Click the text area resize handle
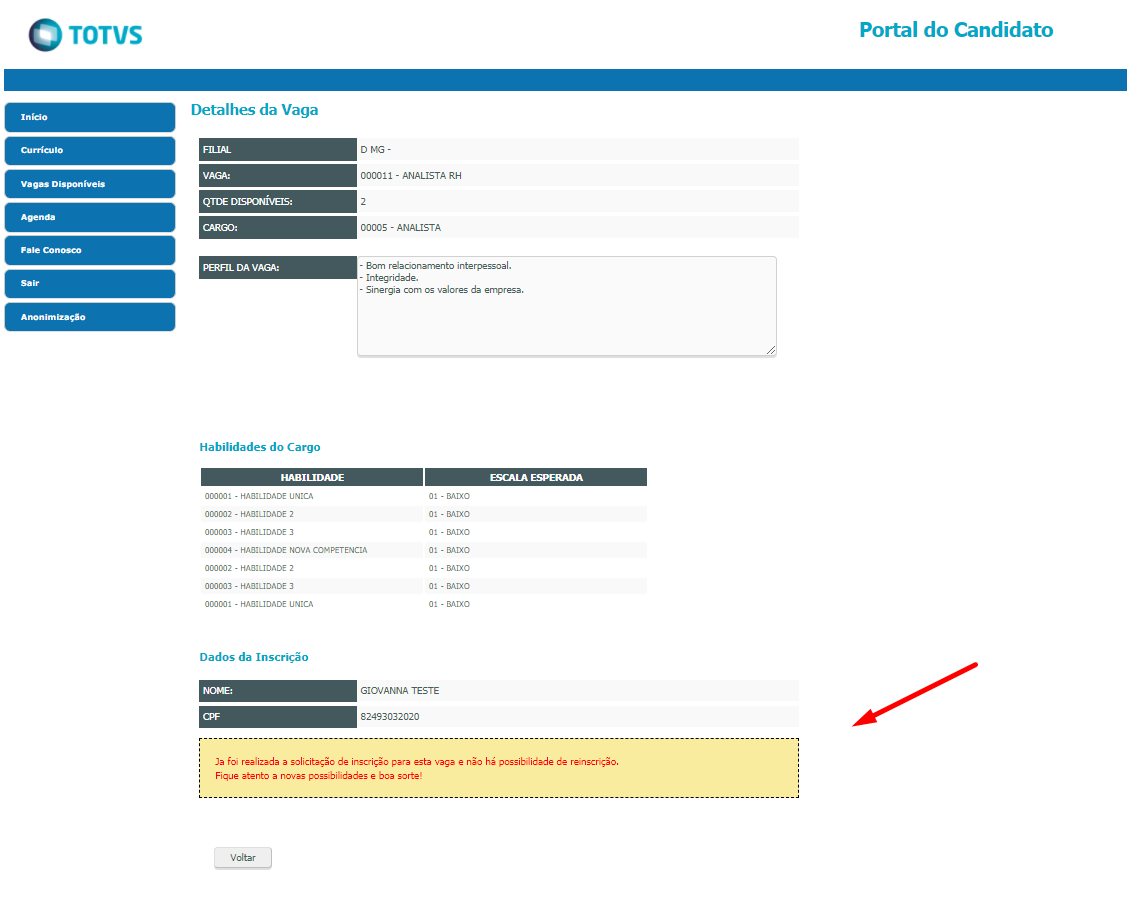 coord(770,350)
